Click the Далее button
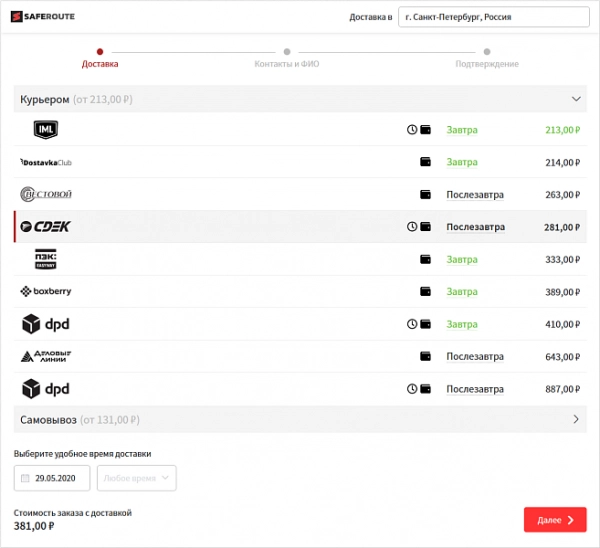 click(x=555, y=520)
